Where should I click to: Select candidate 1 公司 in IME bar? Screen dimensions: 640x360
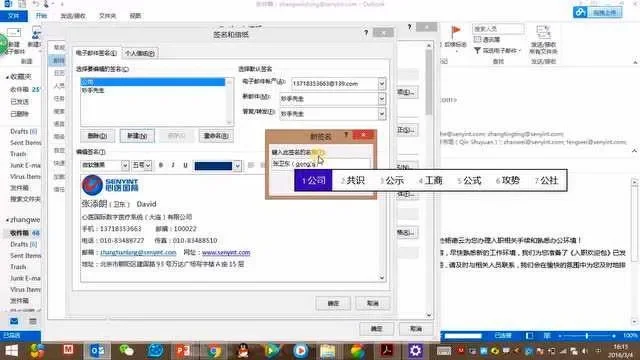(x=313, y=180)
